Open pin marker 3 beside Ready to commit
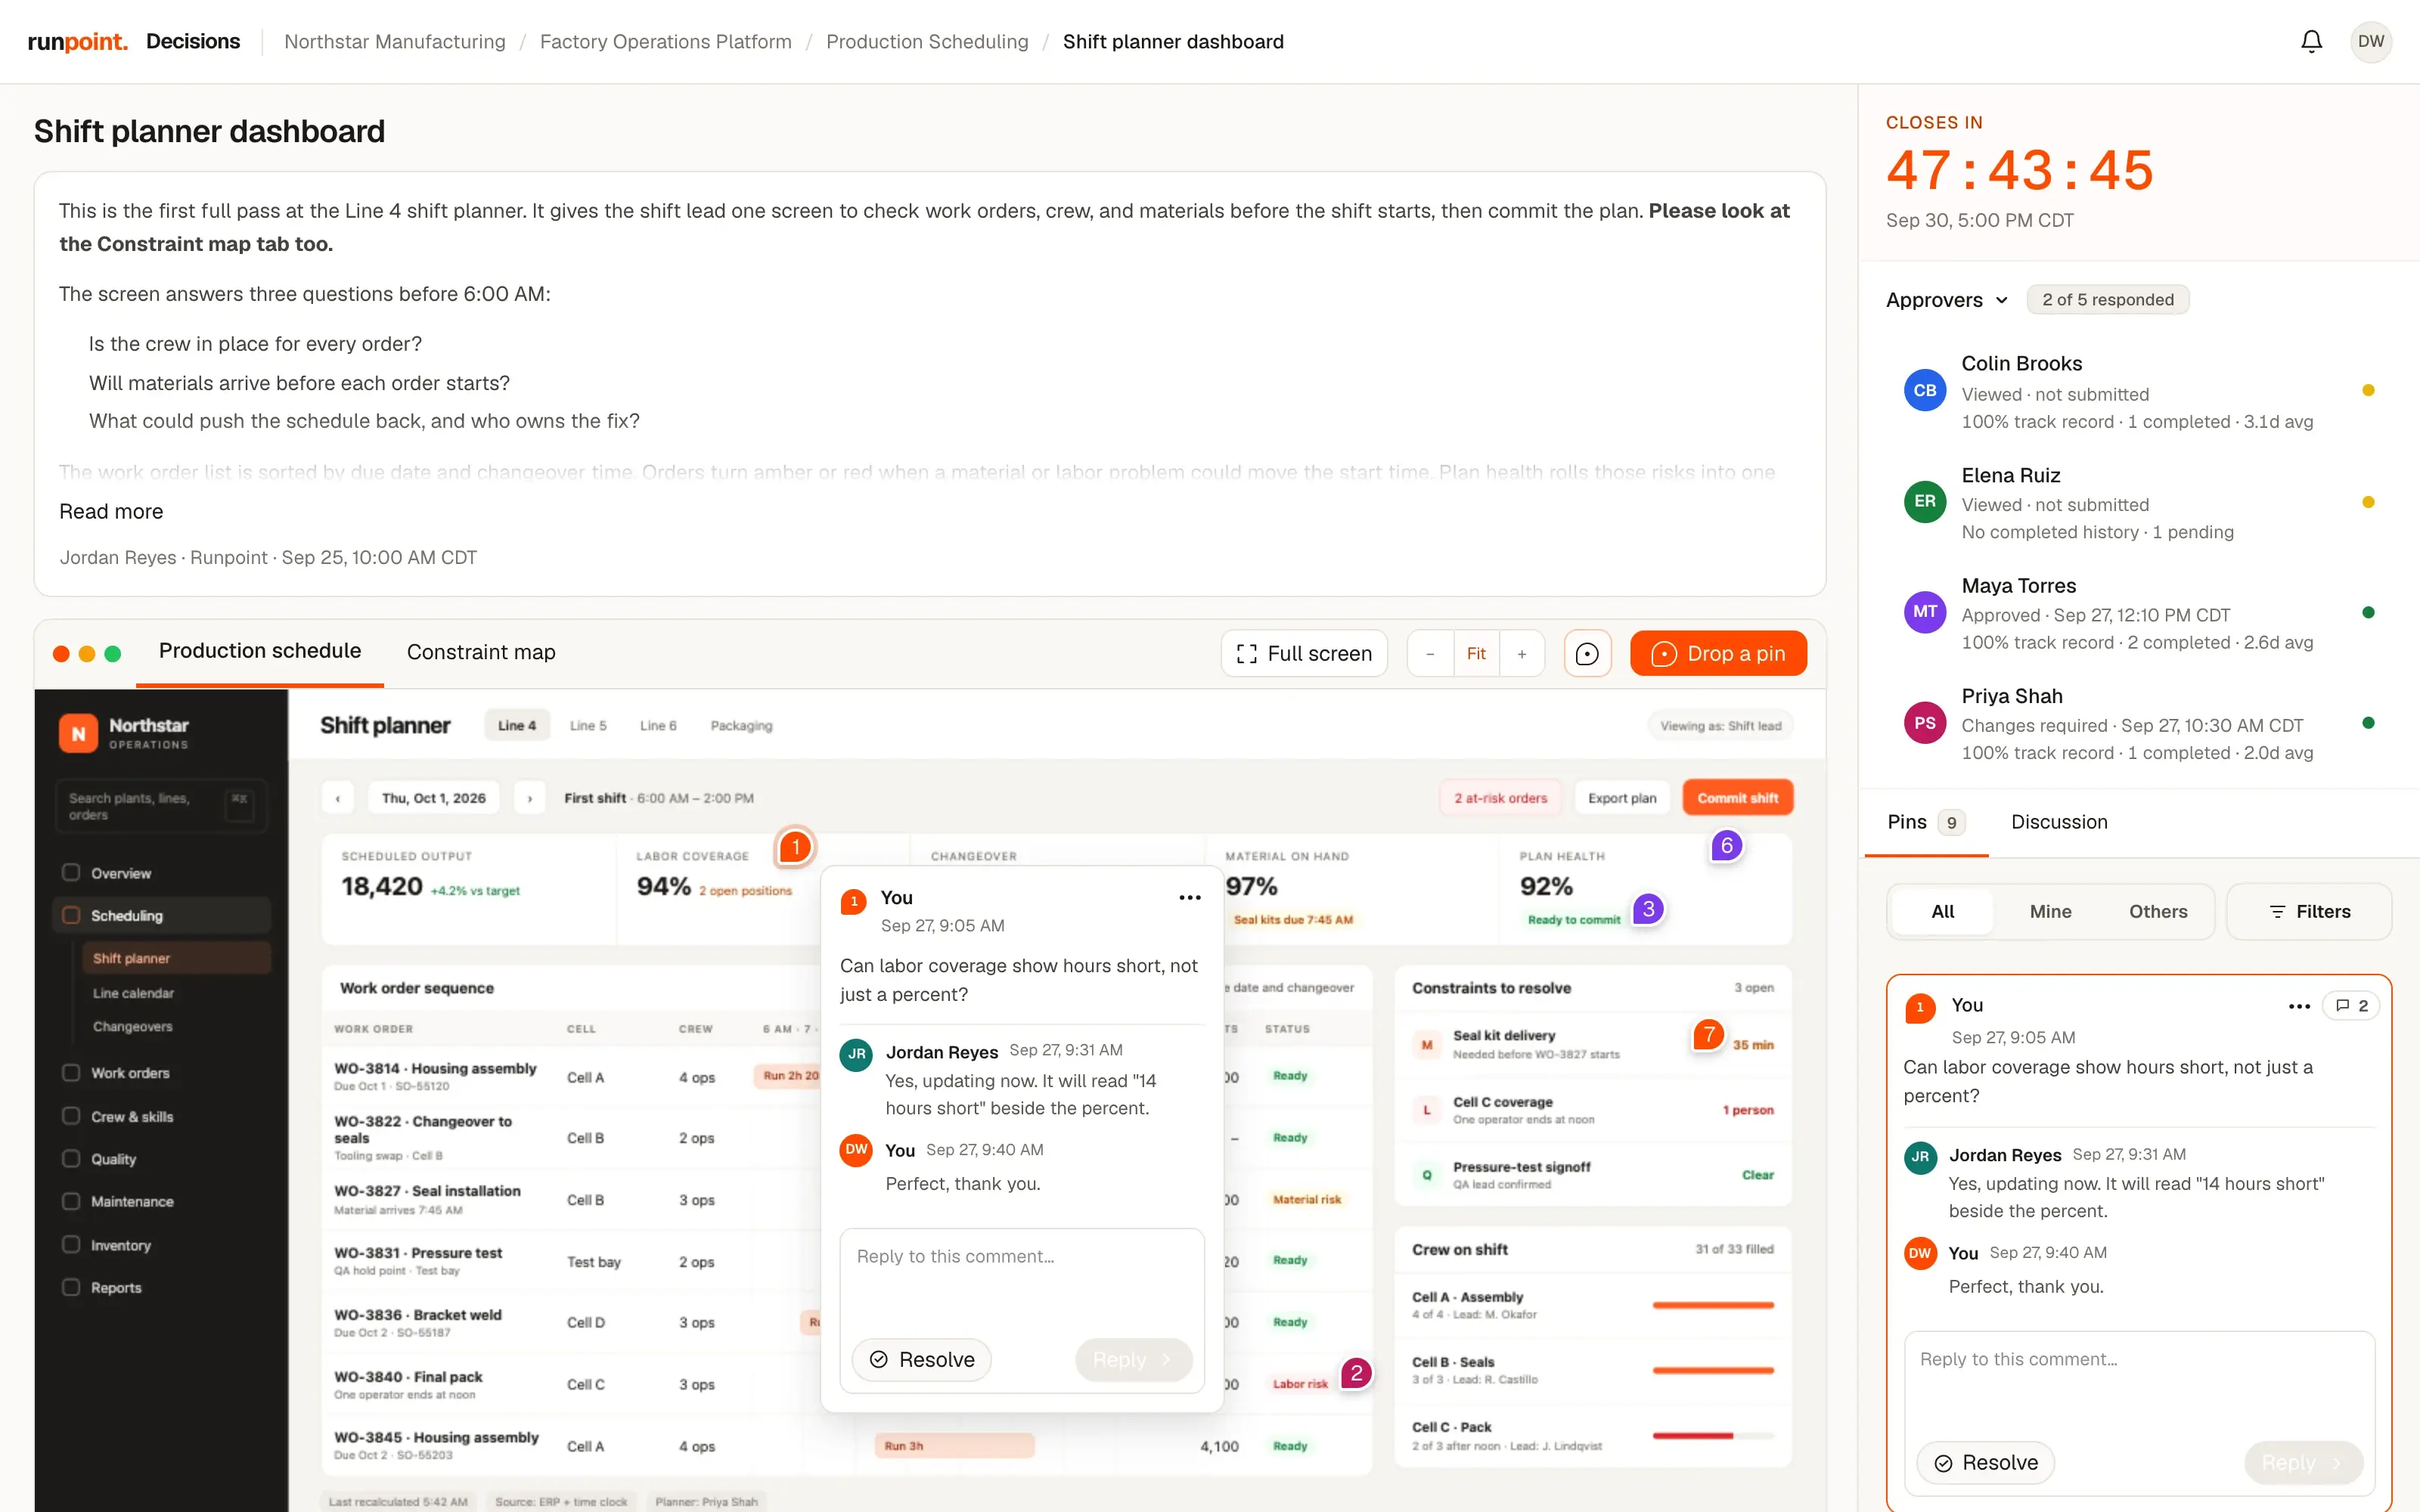2420x1512 pixels. [x=1648, y=908]
